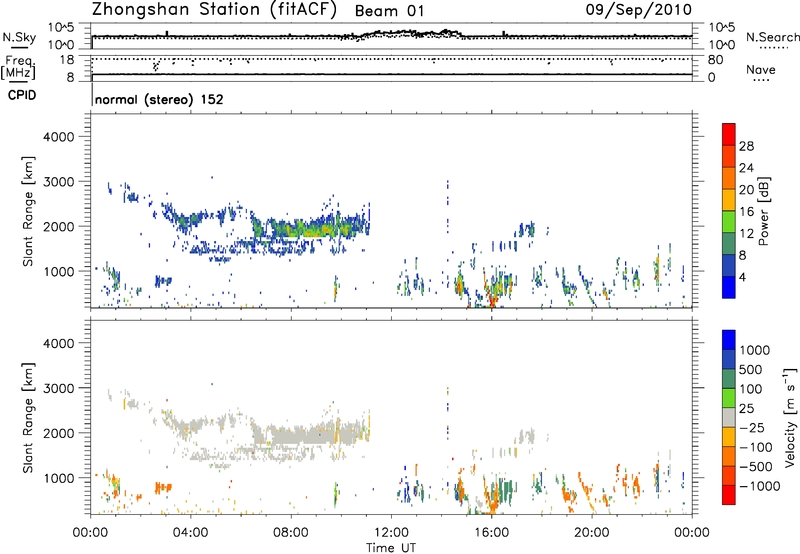800x554 pixels.
Task: Select the "20:00" time tick label
Action: tap(591, 533)
